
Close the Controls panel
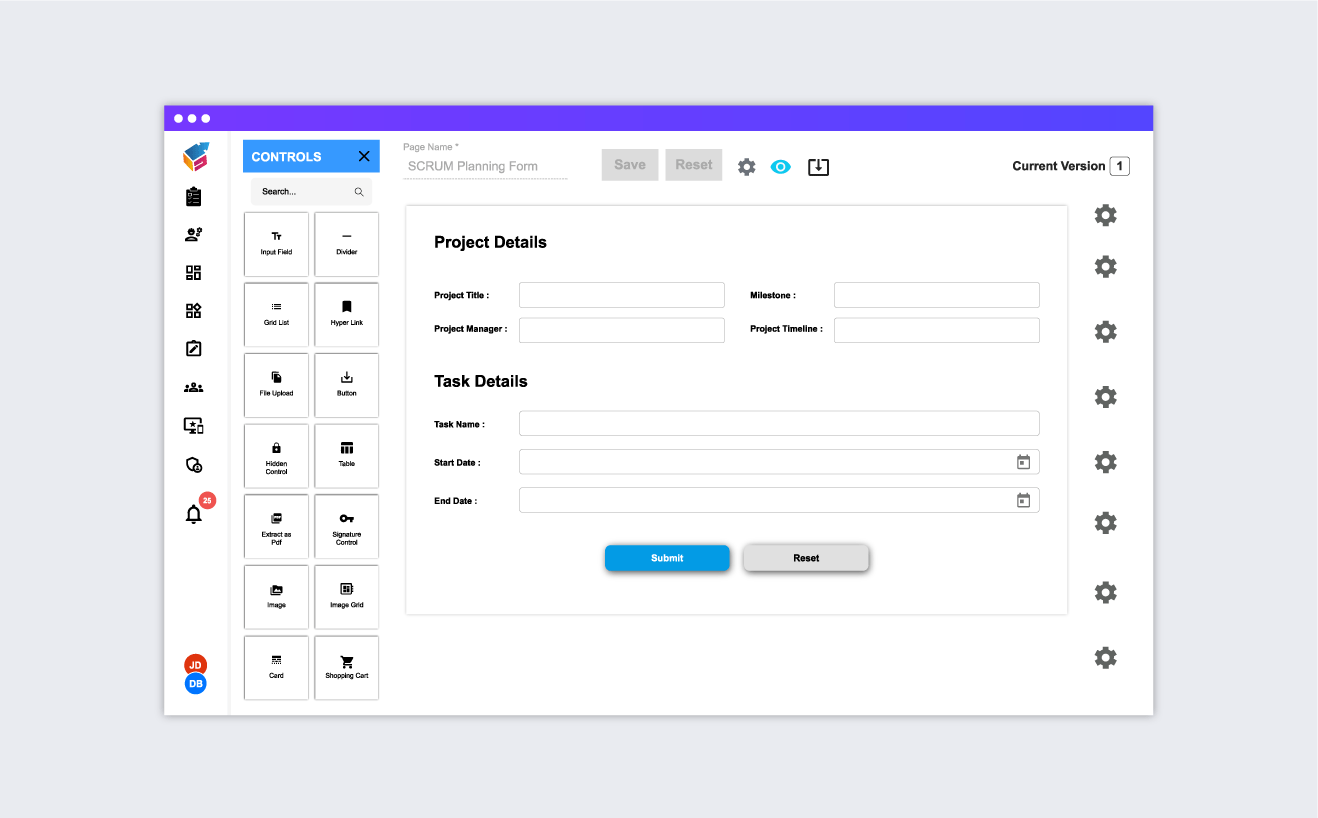click(364, 156)
